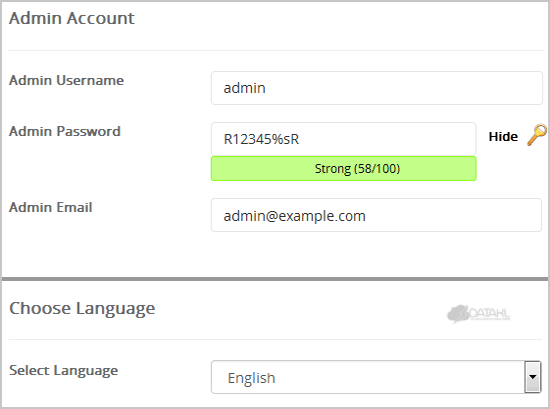
Task: Select the Admin Email input box
Action: (376, 215)
